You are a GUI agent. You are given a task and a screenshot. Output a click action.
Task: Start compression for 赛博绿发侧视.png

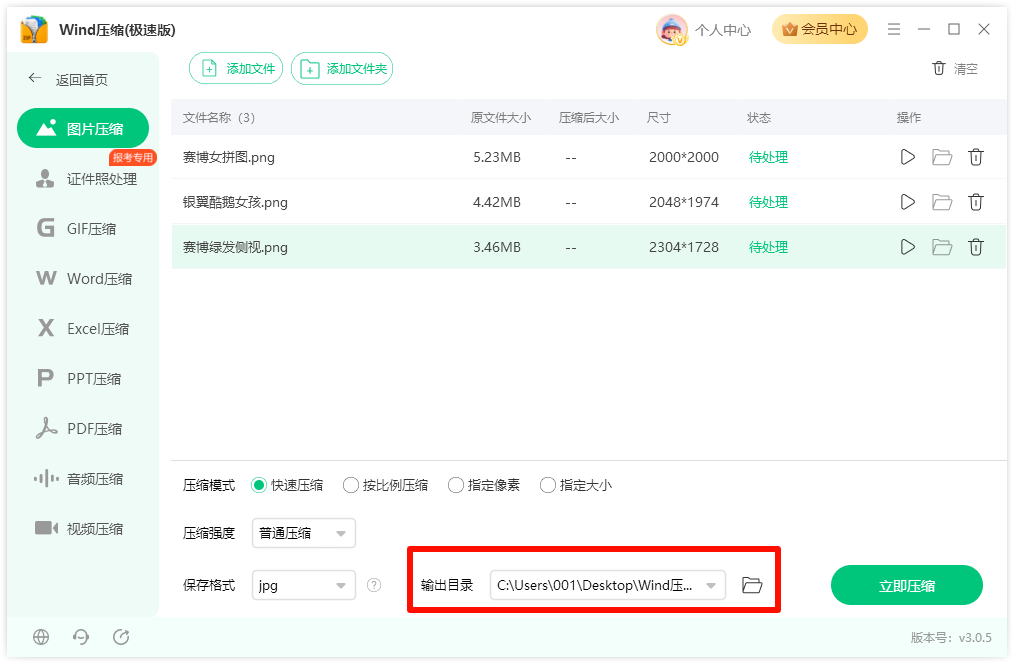point(907,247)
